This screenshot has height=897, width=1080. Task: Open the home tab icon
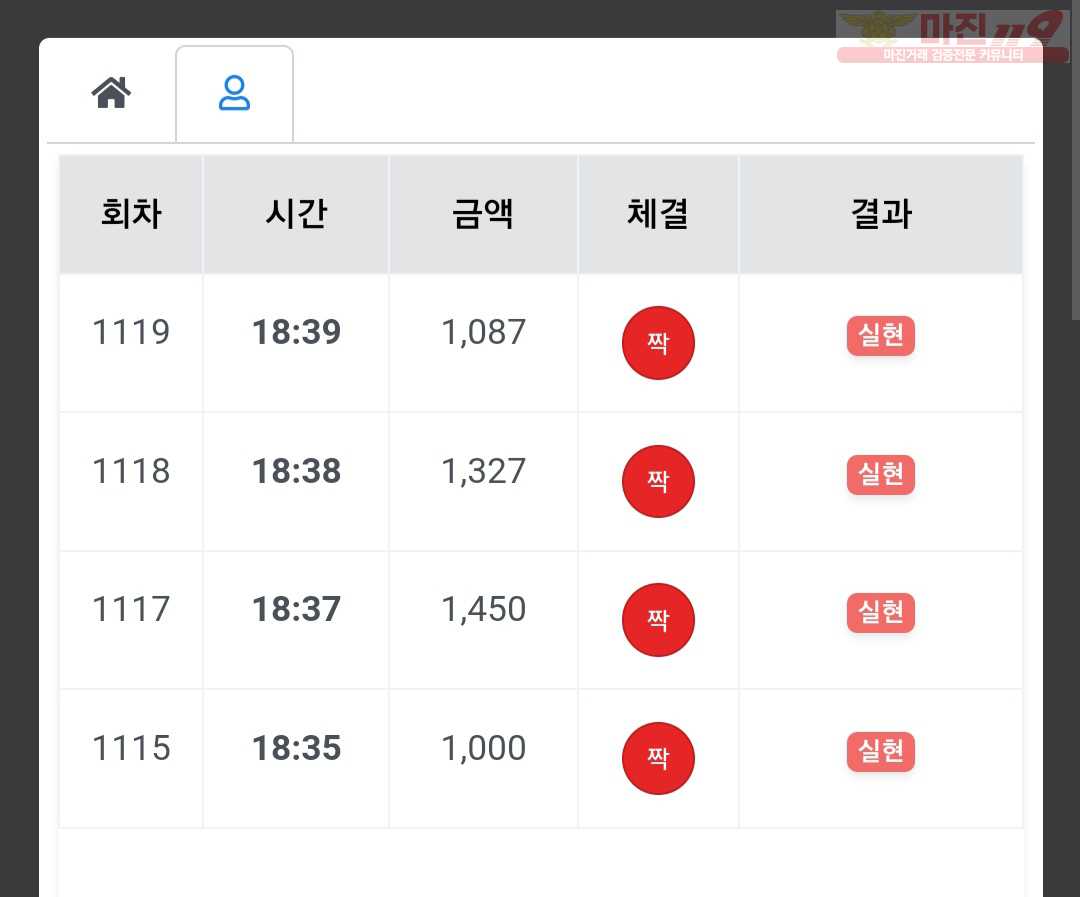click(x=111, y=93)
